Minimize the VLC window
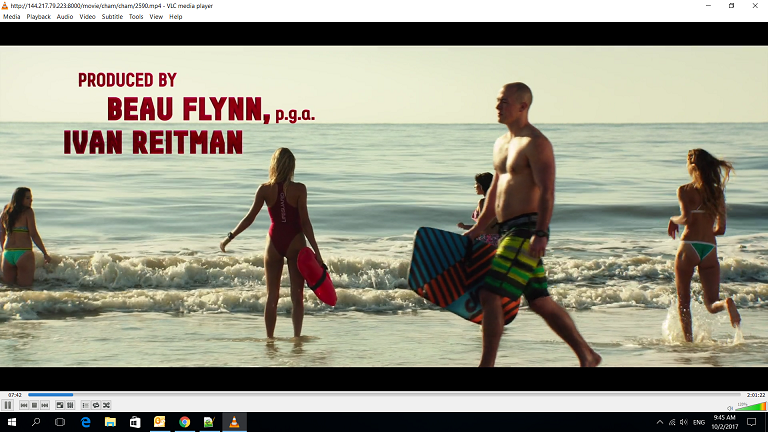 (x=708, y=6)
